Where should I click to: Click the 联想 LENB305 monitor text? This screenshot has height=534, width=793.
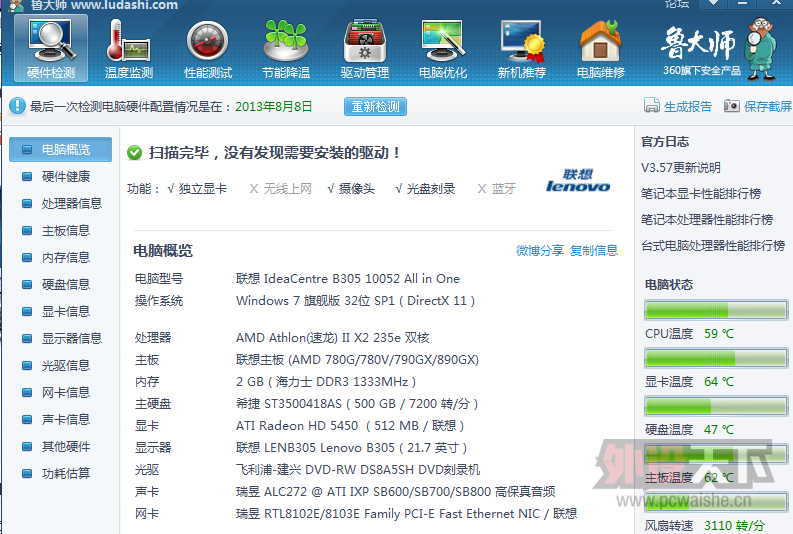coord(351,448)
